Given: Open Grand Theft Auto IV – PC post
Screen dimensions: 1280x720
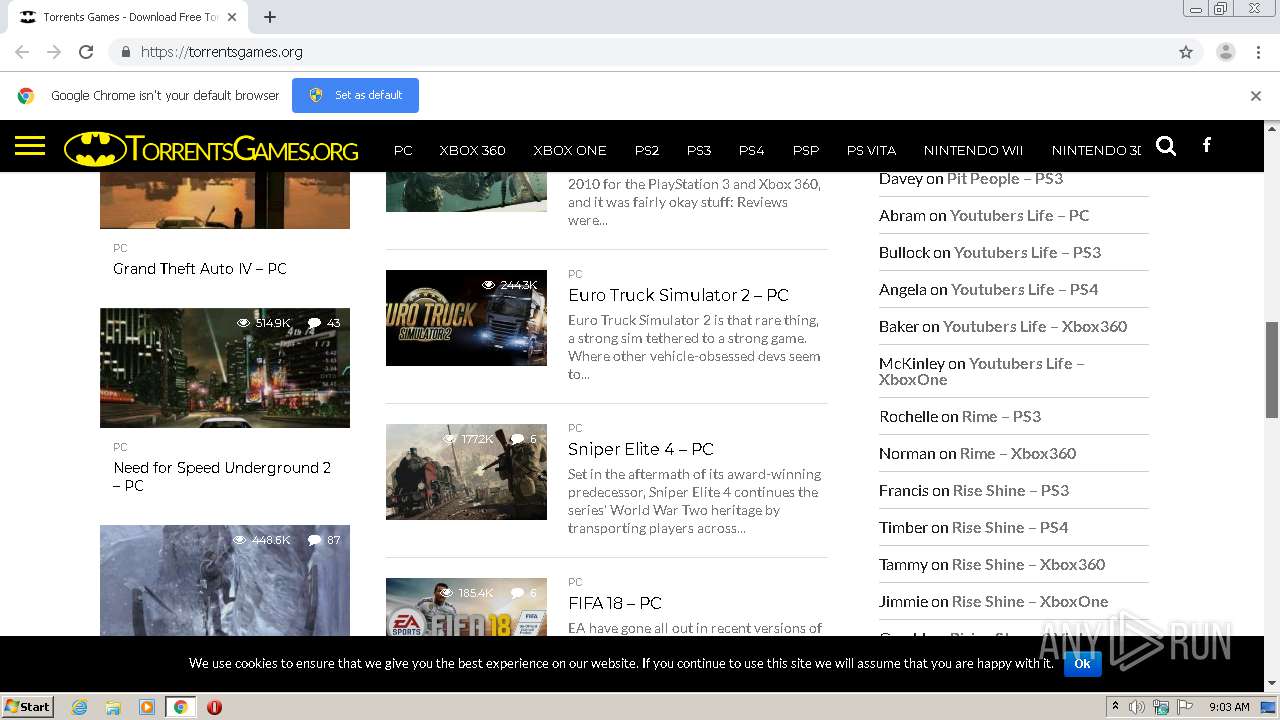Looking at the screenshot, I should 200,268.
